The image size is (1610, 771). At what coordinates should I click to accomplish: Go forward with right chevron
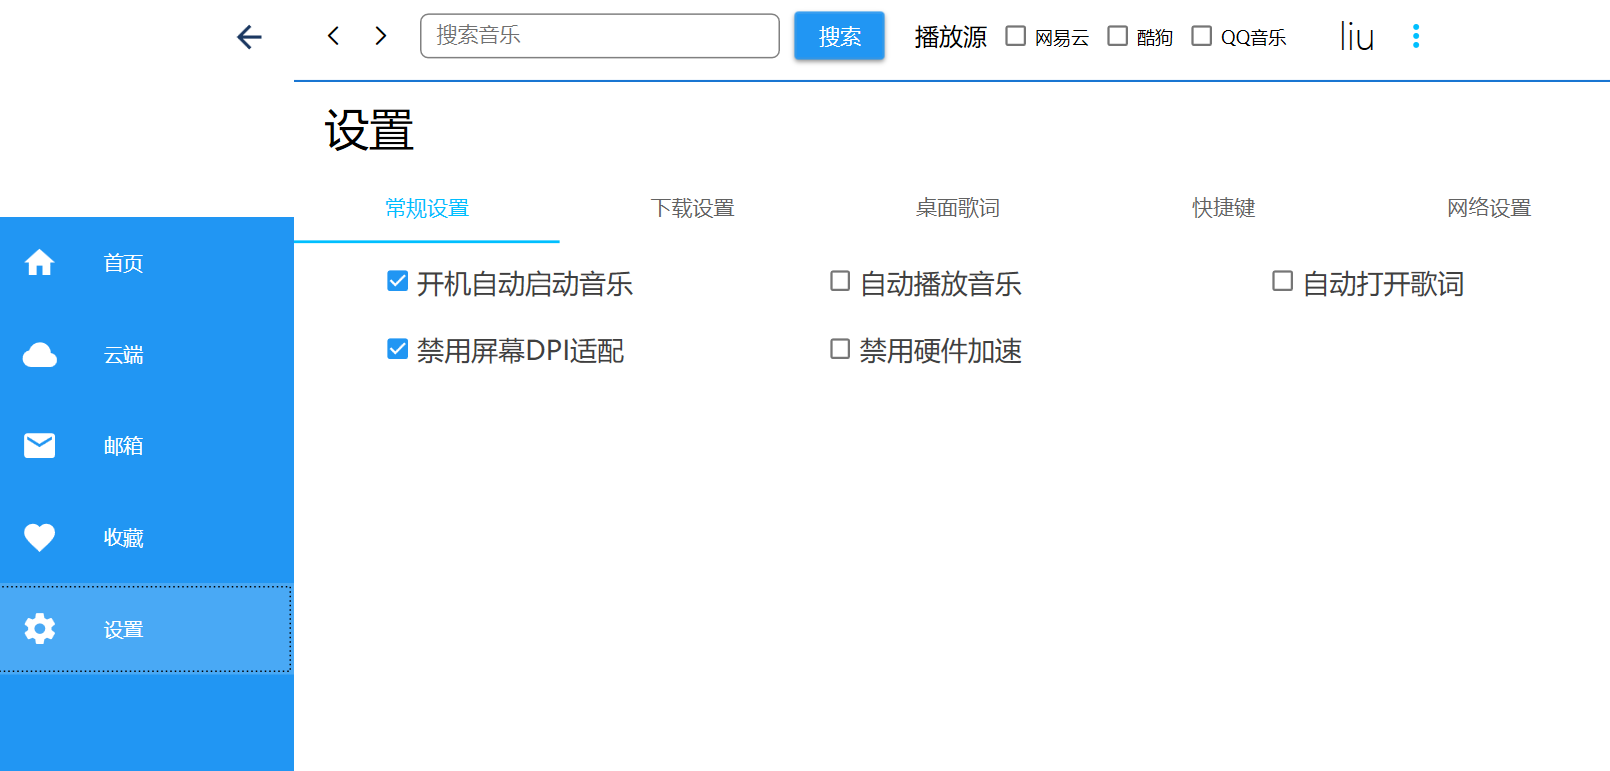[381, 36]
